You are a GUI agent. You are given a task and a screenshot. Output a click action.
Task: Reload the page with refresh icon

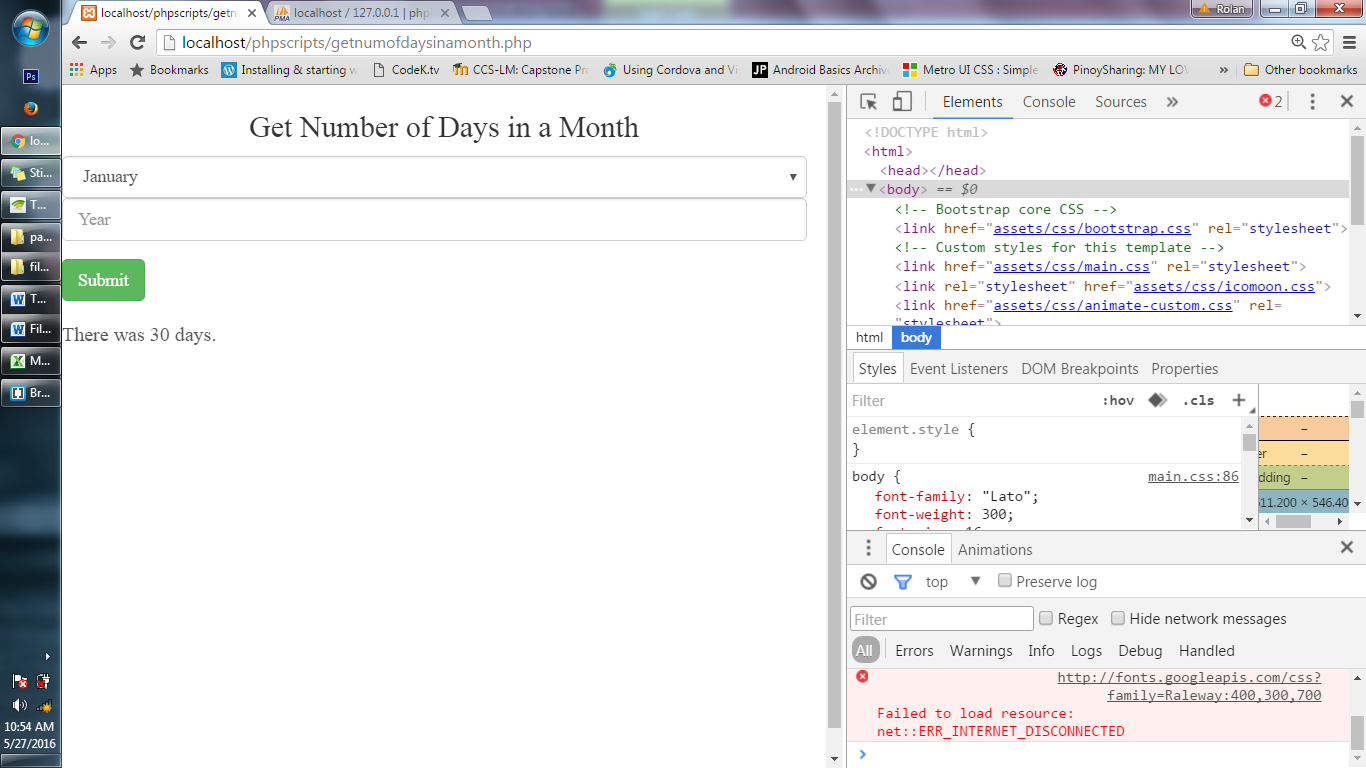point(138,43)
